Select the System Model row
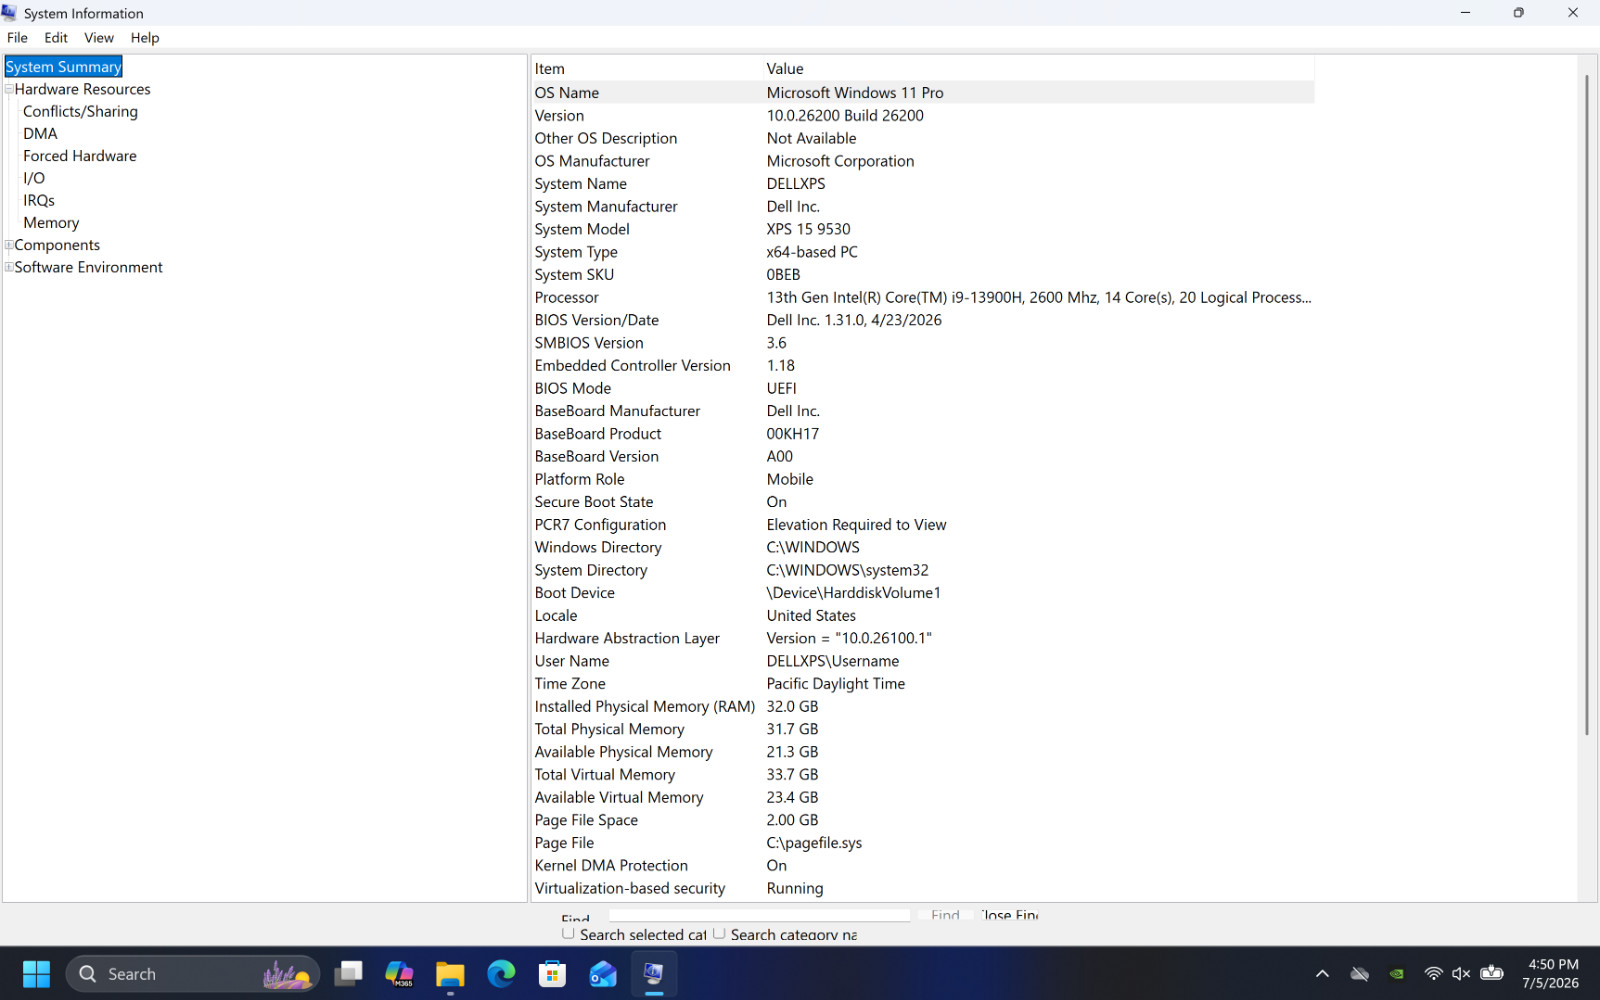1600x1000 pixels. coord(922,229)
